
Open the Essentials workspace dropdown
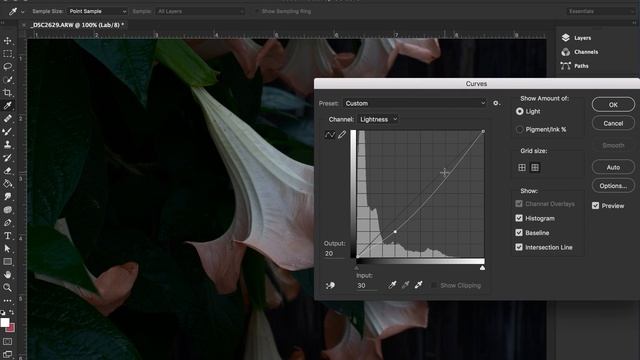(600, 11)
